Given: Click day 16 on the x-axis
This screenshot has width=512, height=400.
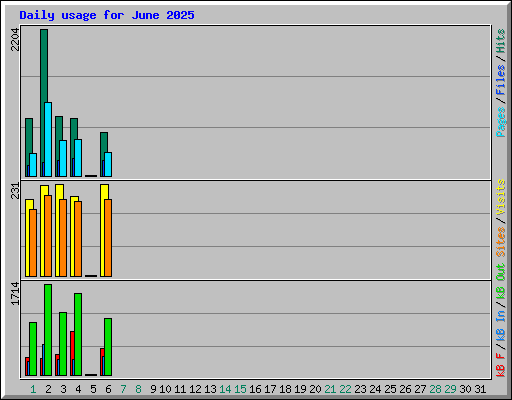Looking at the screenshot, I should [255, 389].
